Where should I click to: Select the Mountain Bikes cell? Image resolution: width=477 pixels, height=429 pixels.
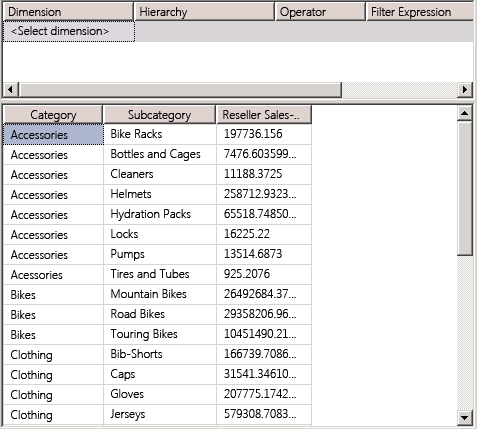(x=160, y=294)
